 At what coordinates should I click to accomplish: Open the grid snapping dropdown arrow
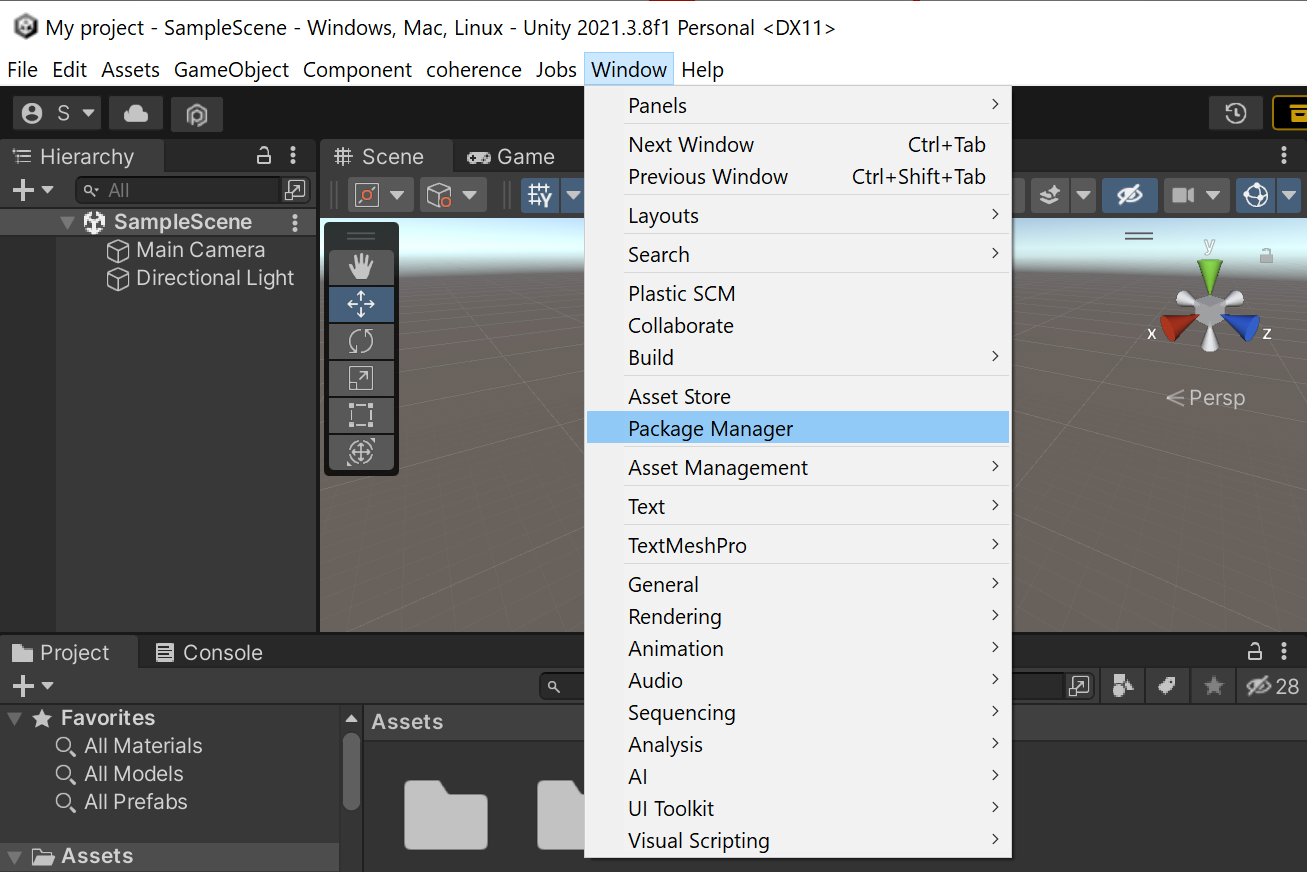[x=573, y=195]
